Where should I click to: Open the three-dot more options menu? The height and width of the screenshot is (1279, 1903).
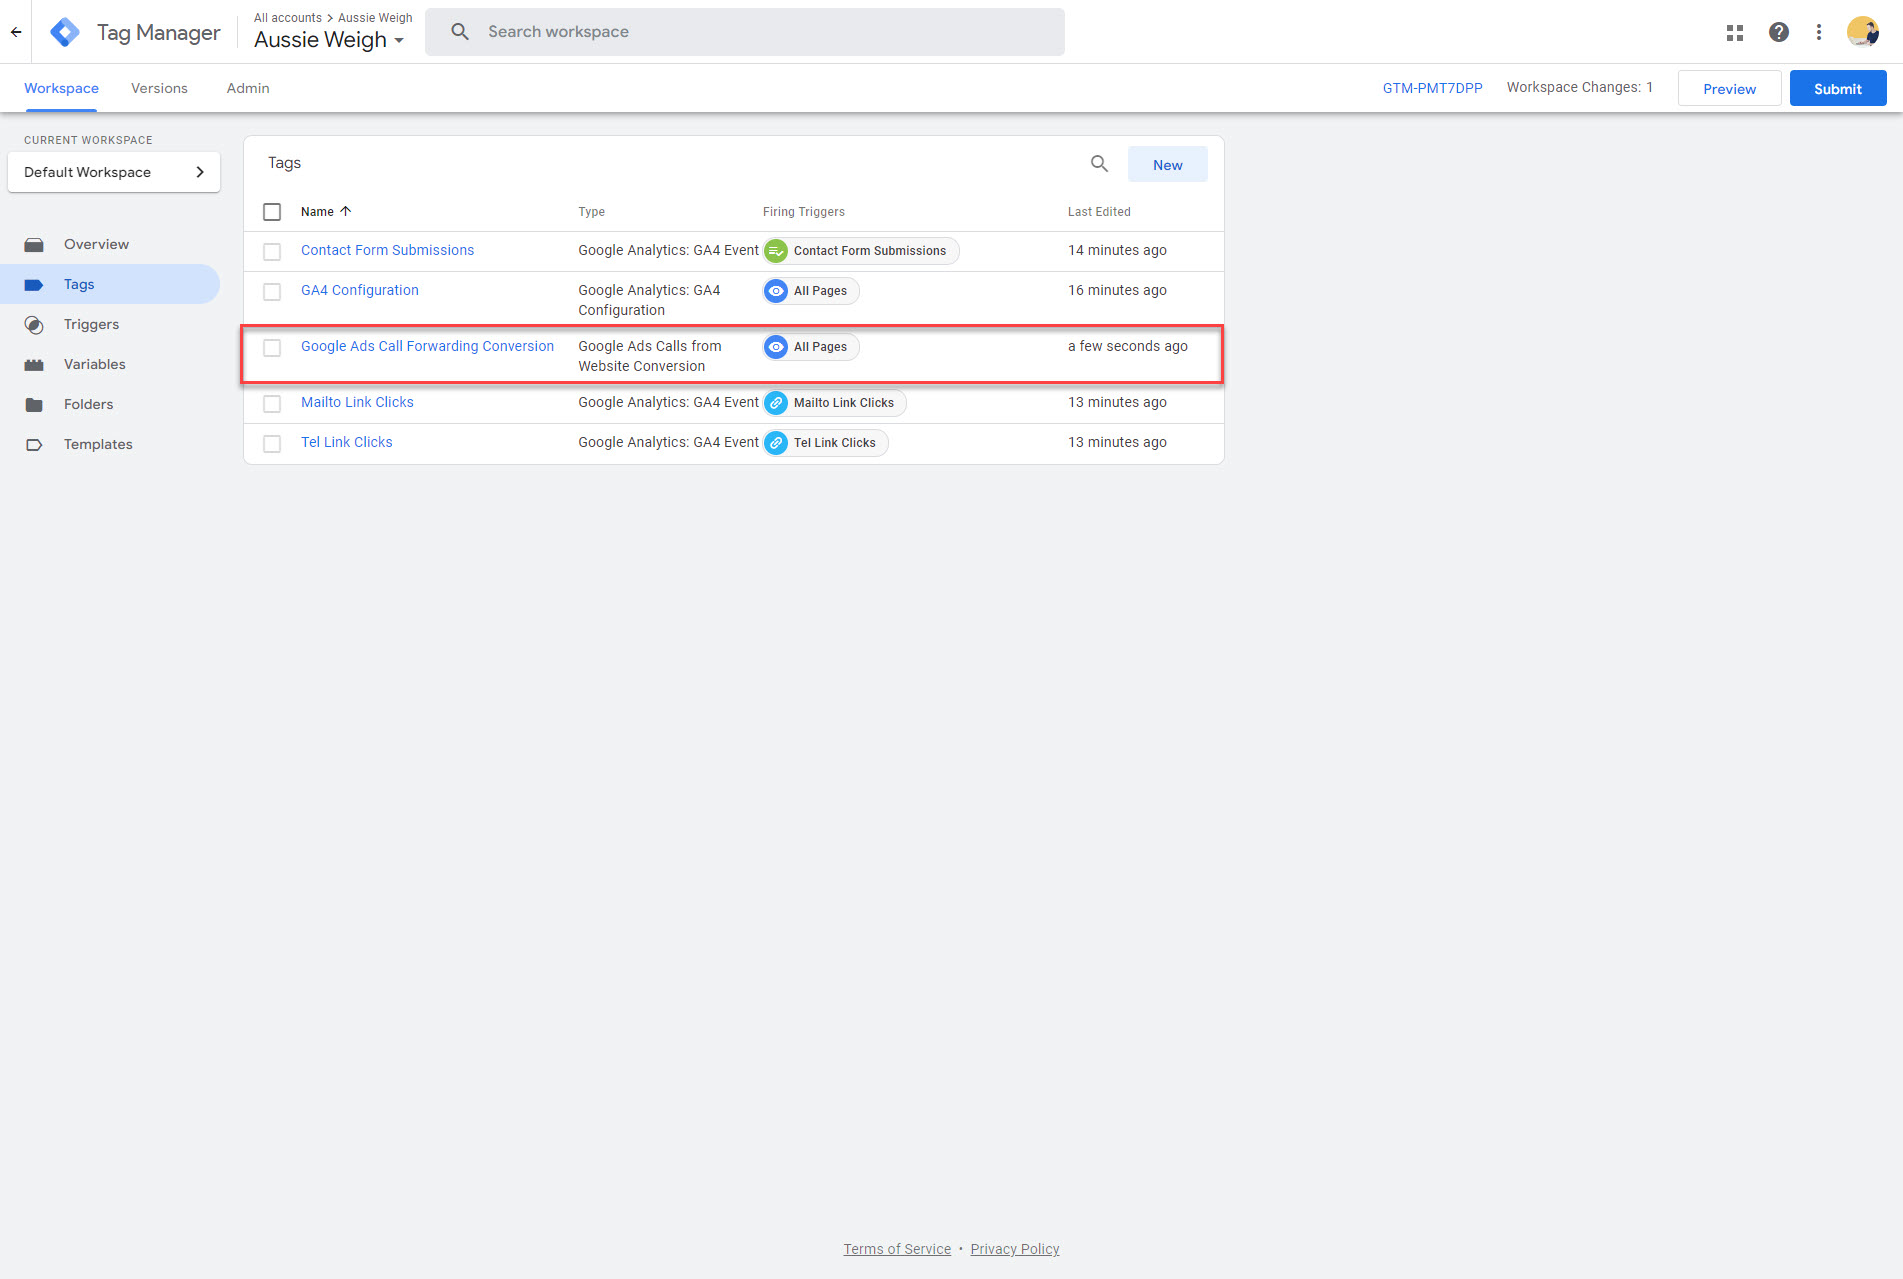(1818, 32)
